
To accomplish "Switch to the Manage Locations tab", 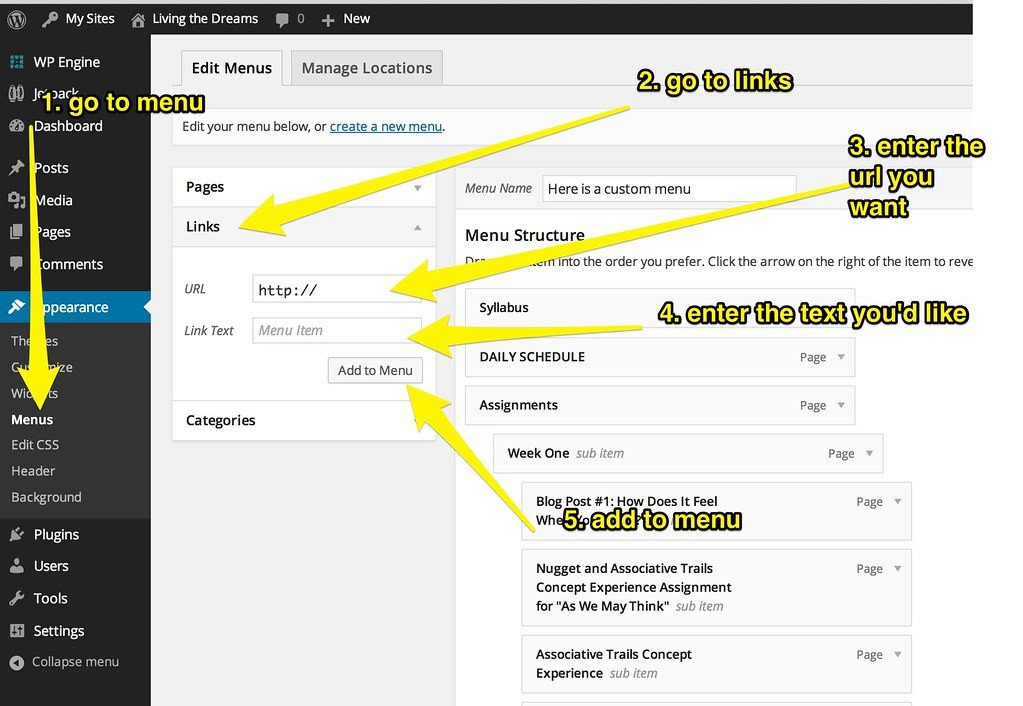I will (x=367, y=68).
